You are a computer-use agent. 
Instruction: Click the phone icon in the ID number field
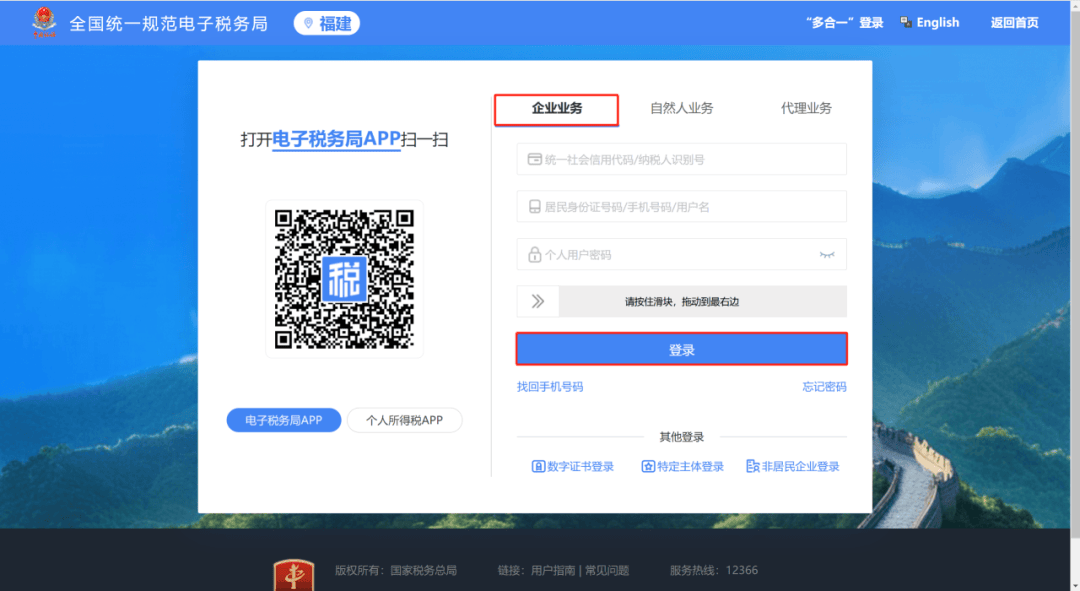tap(534, 207)
